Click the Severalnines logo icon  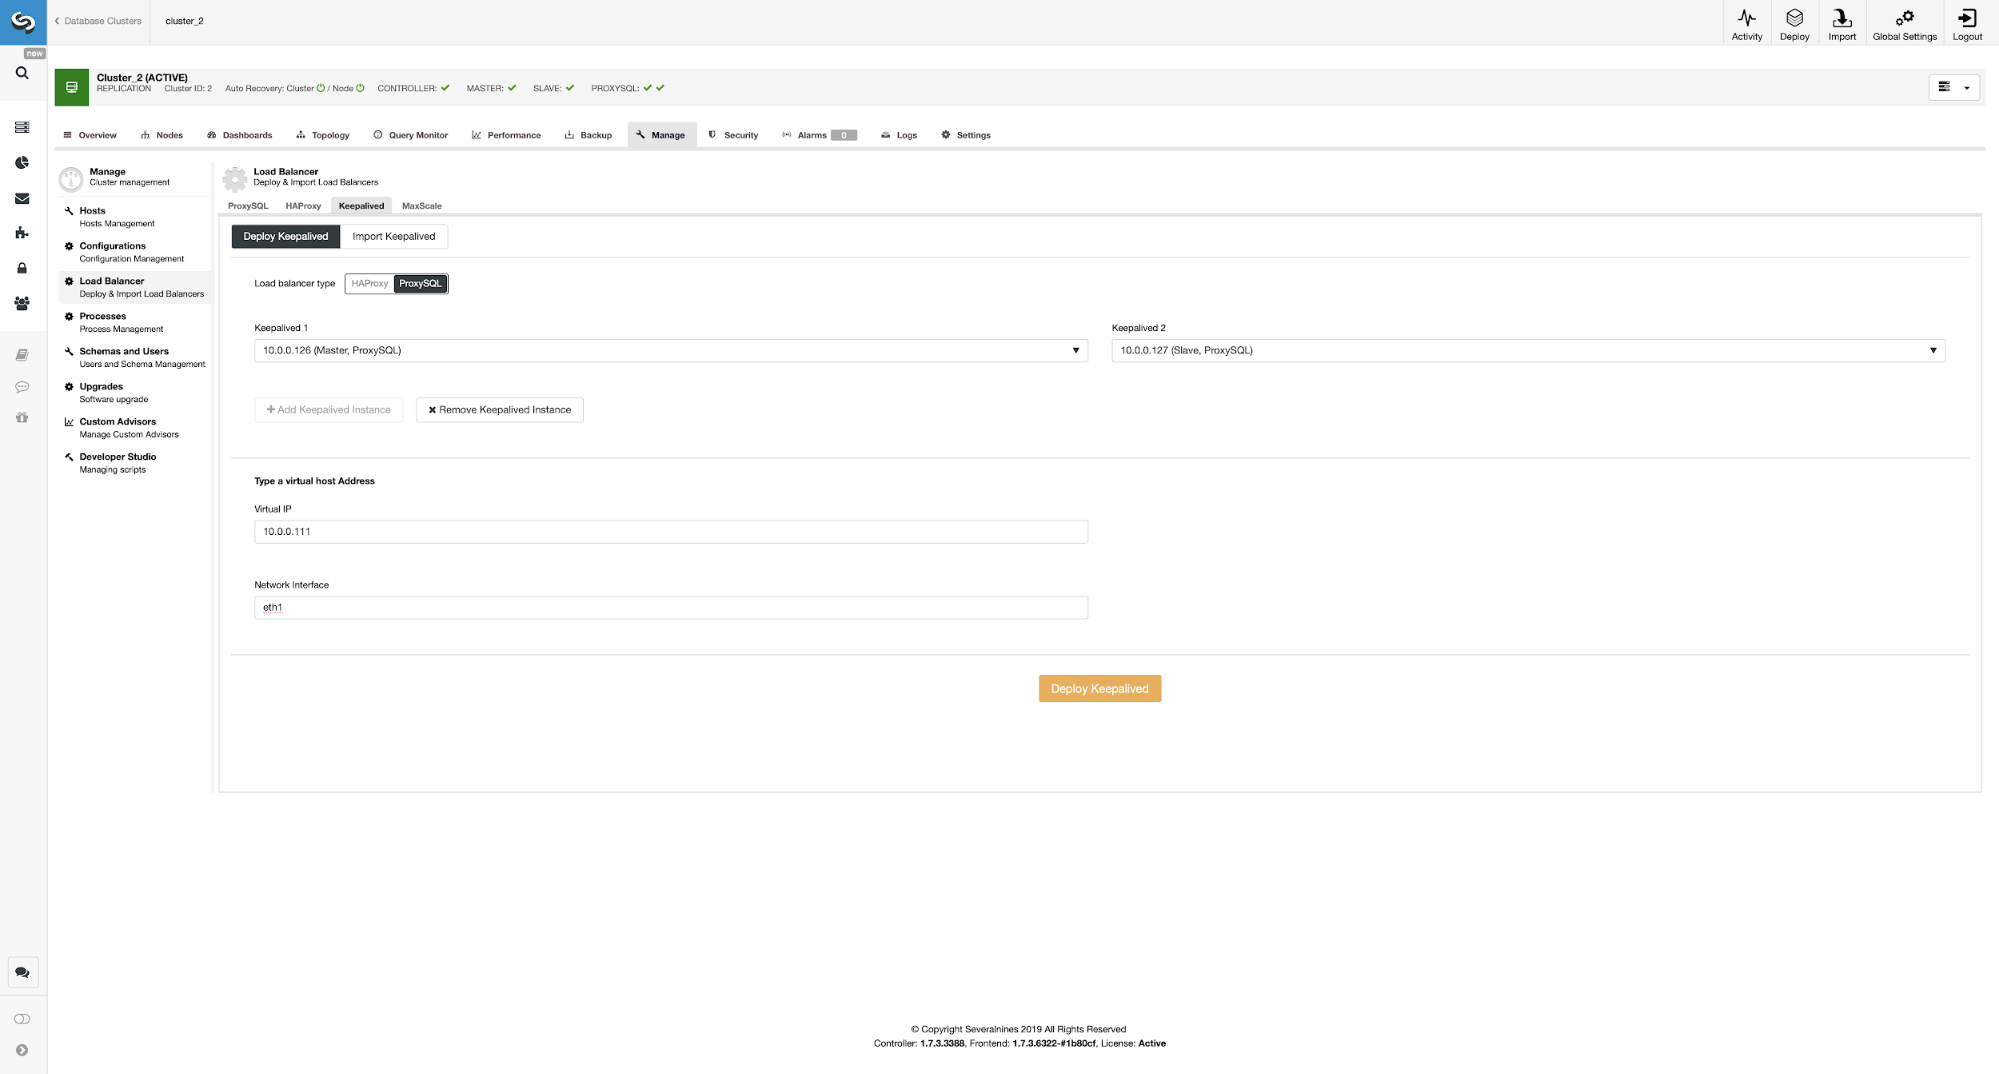pos(23,22)
